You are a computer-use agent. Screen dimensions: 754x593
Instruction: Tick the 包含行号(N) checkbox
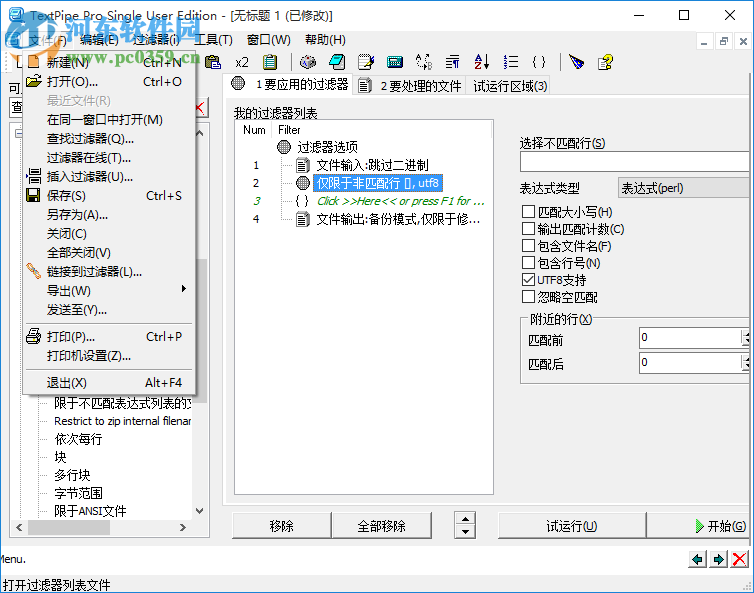tap(528, 263)
